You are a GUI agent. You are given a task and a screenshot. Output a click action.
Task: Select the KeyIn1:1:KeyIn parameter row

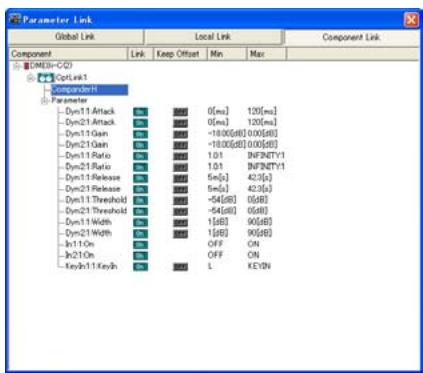[x=91, y=266]
